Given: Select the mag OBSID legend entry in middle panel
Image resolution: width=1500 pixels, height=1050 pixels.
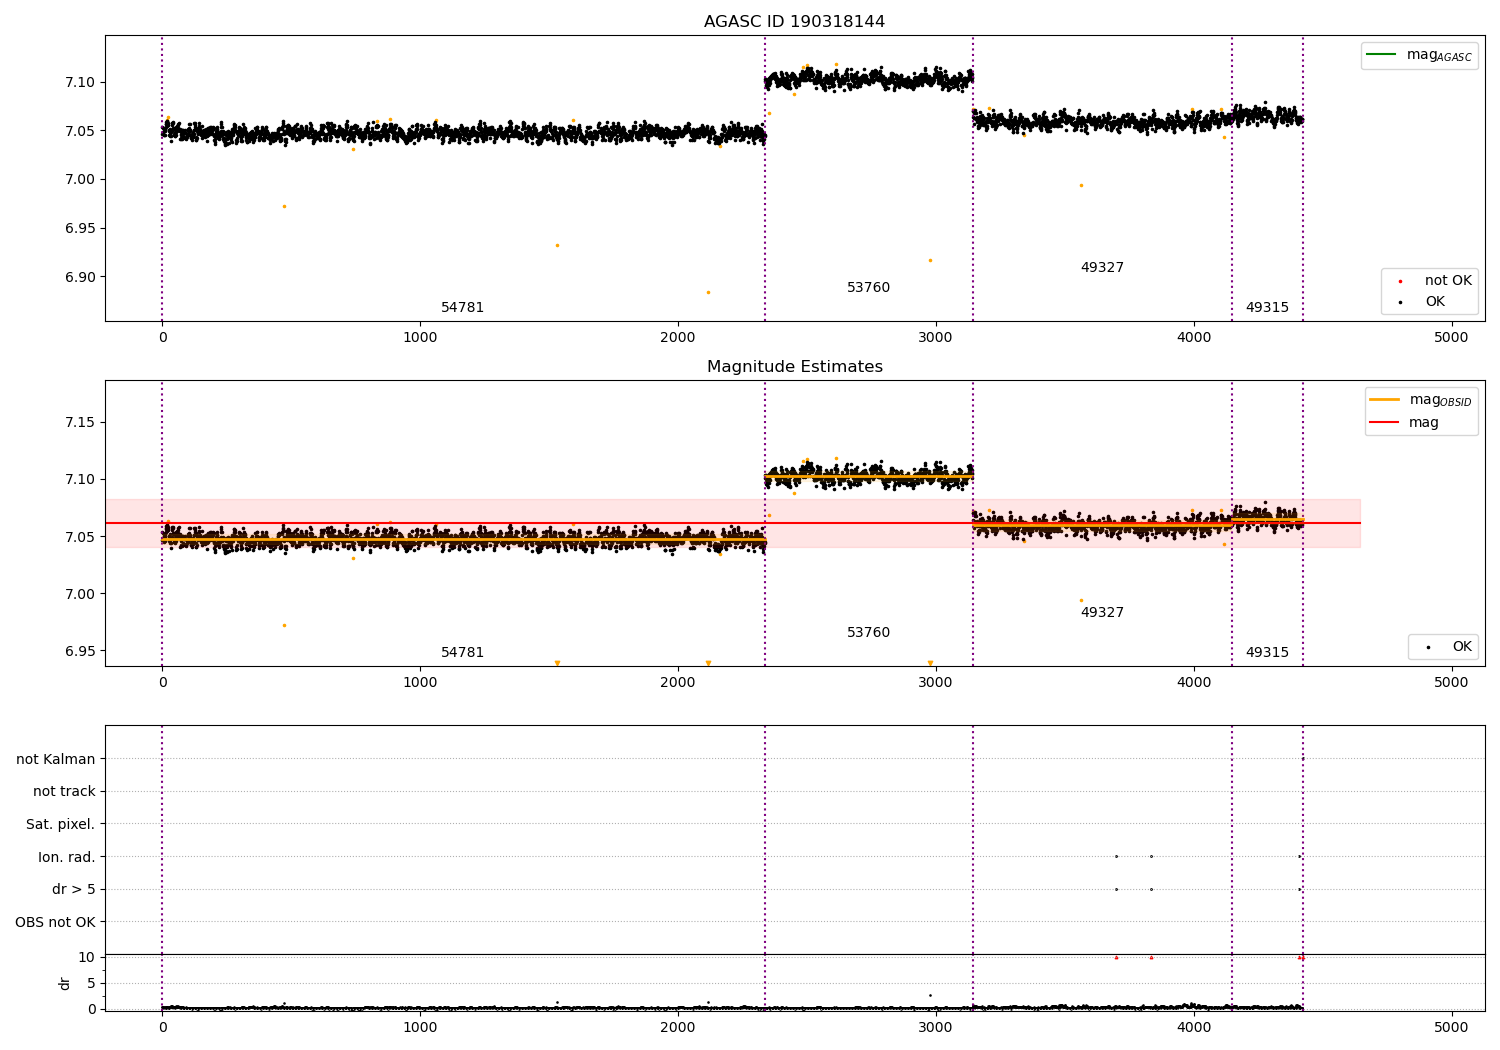Looking at the screenshot, I should click(1421, 400).
